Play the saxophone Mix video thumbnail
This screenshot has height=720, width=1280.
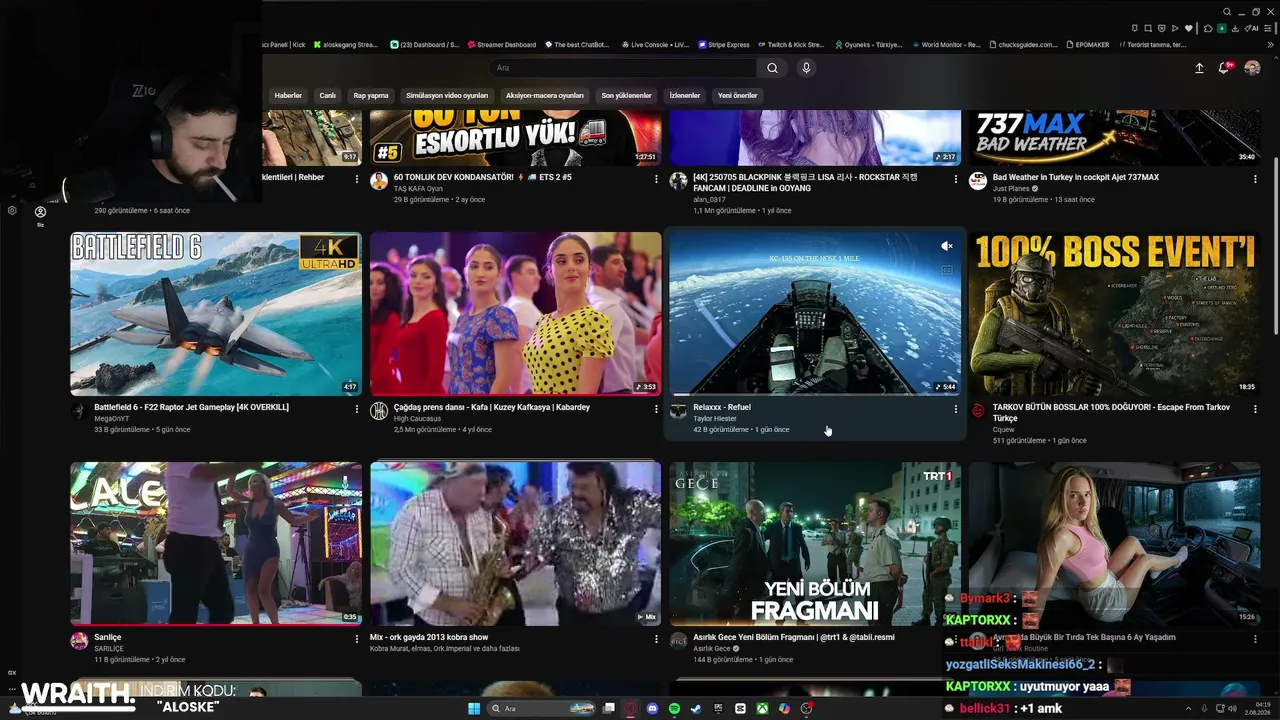[x=515, y=544]
